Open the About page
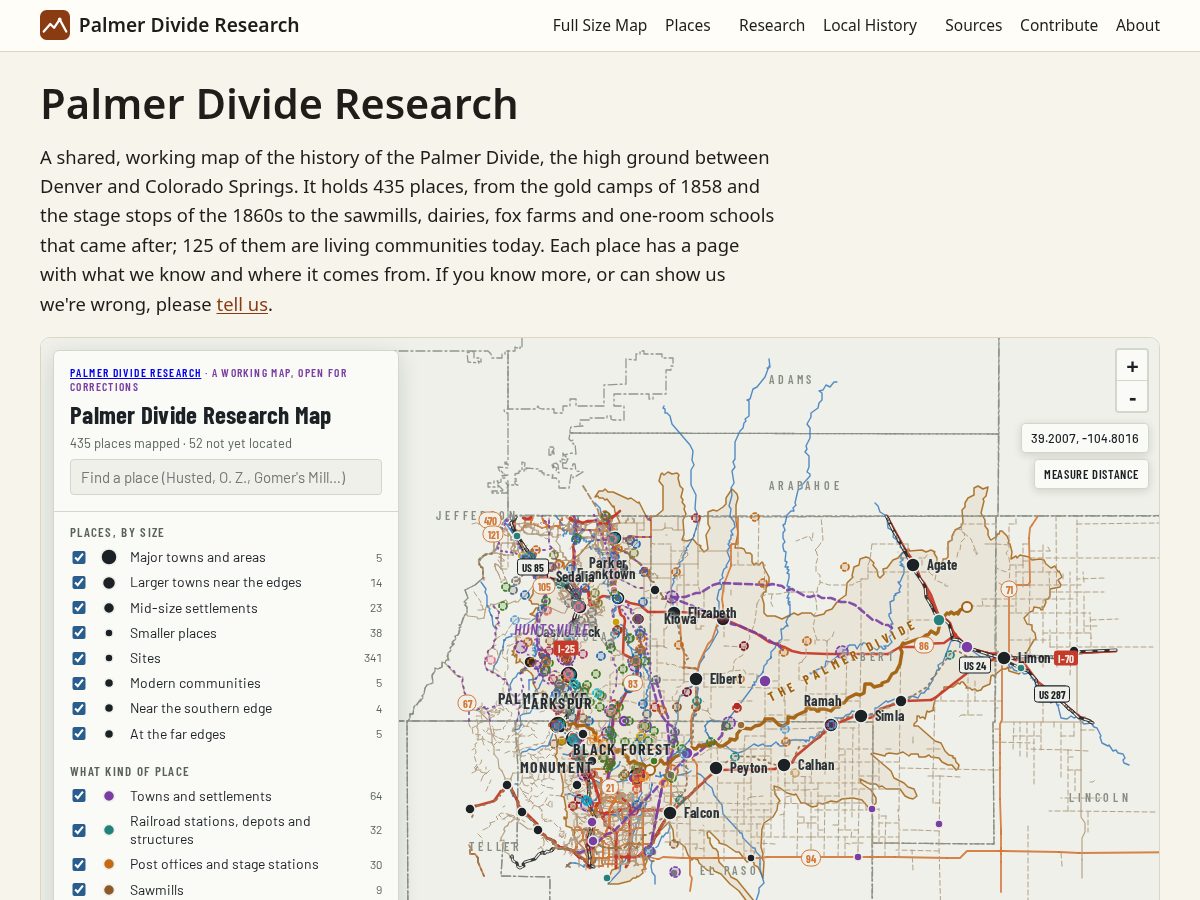Screen dimensions: 1200x900 1138,25
